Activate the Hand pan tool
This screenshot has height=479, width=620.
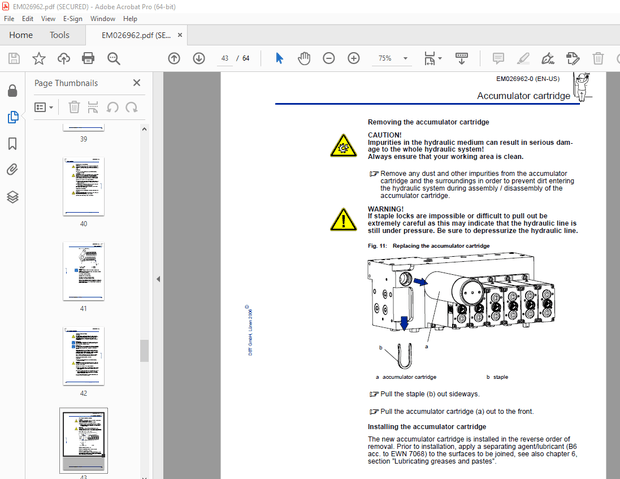pos(304,59)
